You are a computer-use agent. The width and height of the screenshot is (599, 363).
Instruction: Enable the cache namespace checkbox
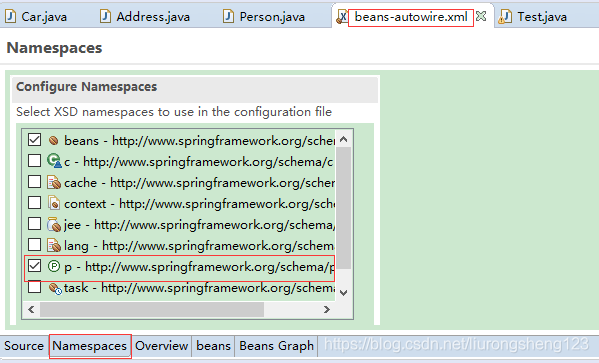[34, 182]
